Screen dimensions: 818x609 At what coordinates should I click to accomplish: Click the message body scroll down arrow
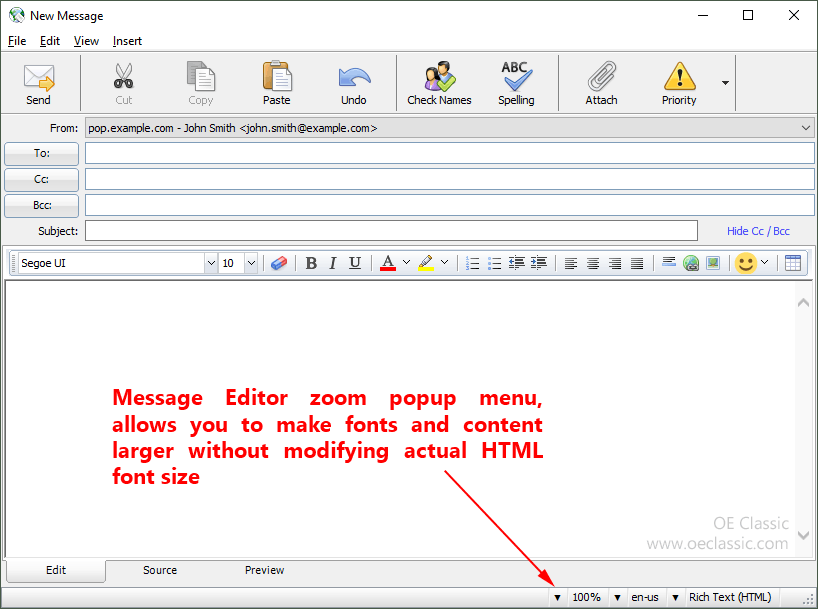[803, 535]
